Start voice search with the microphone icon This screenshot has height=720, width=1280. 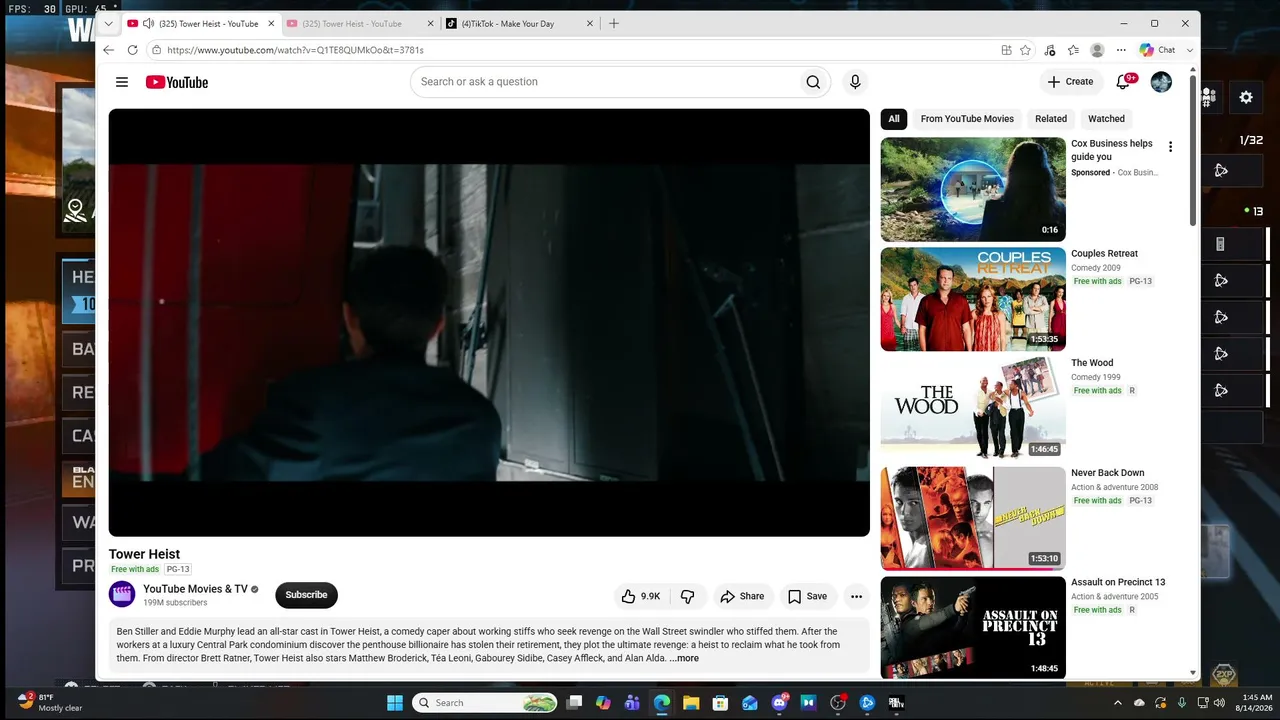(855, 82)
